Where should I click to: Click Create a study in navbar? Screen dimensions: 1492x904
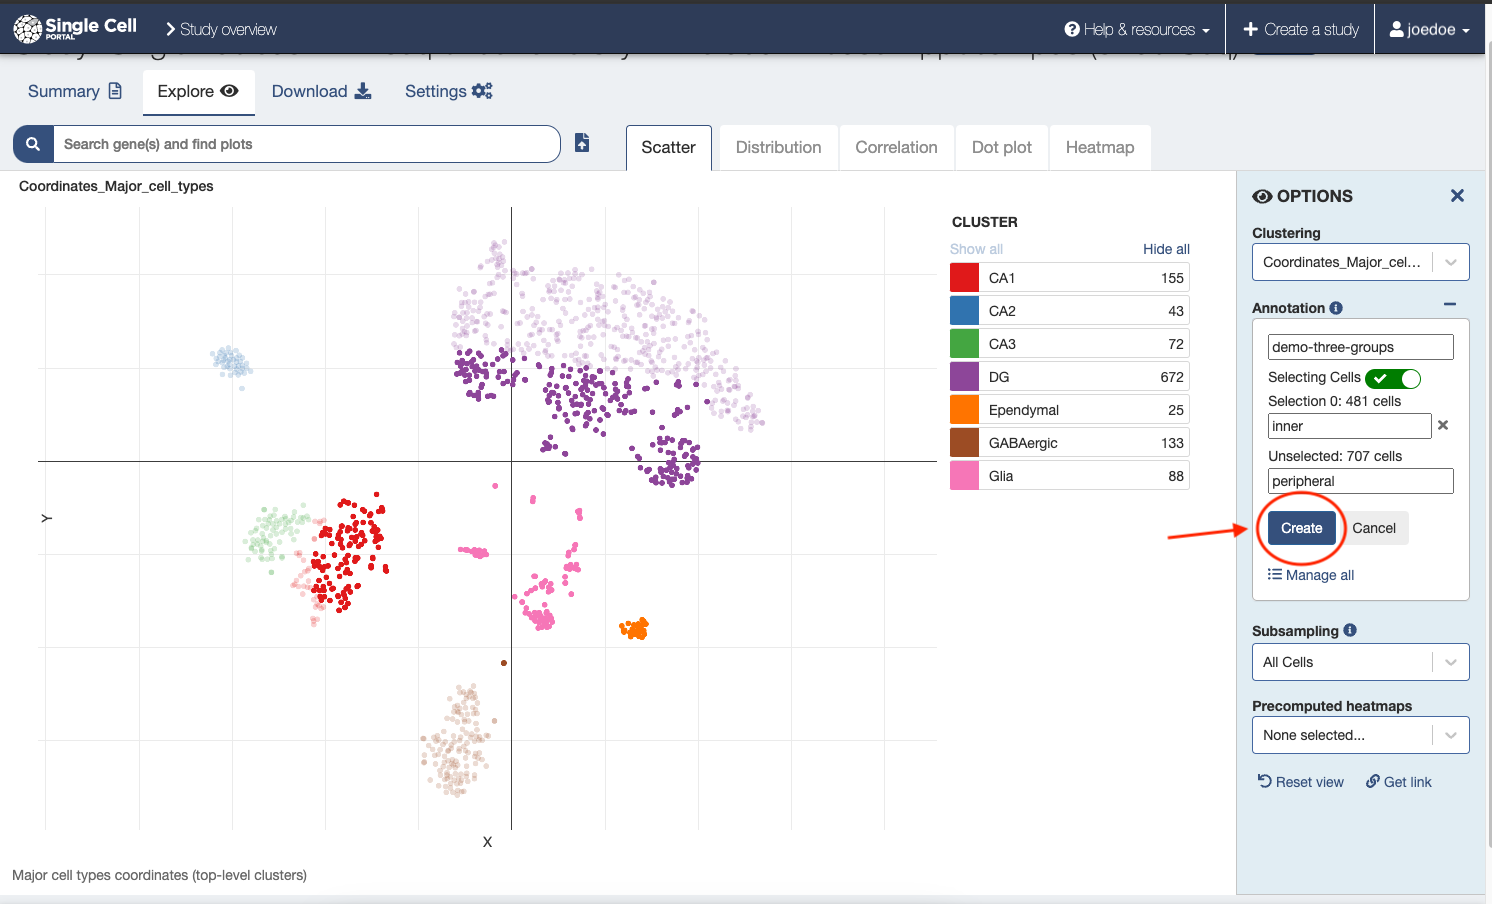click(1301, 29)
